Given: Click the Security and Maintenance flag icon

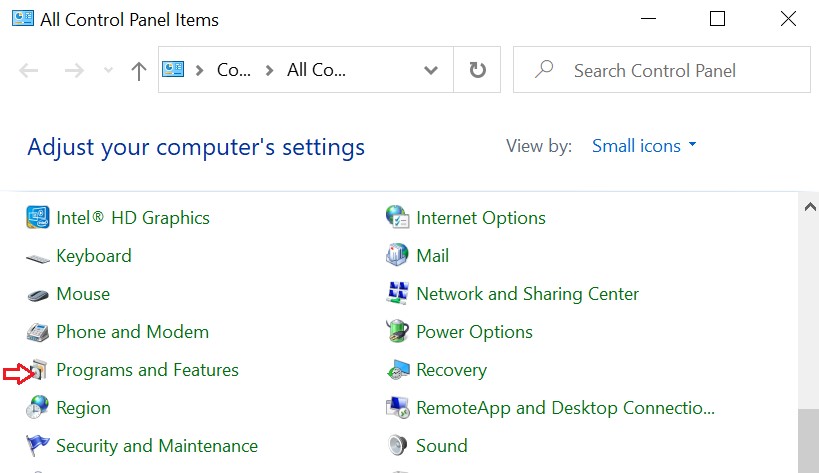Looking at the screenshot, I should point(38,445).
